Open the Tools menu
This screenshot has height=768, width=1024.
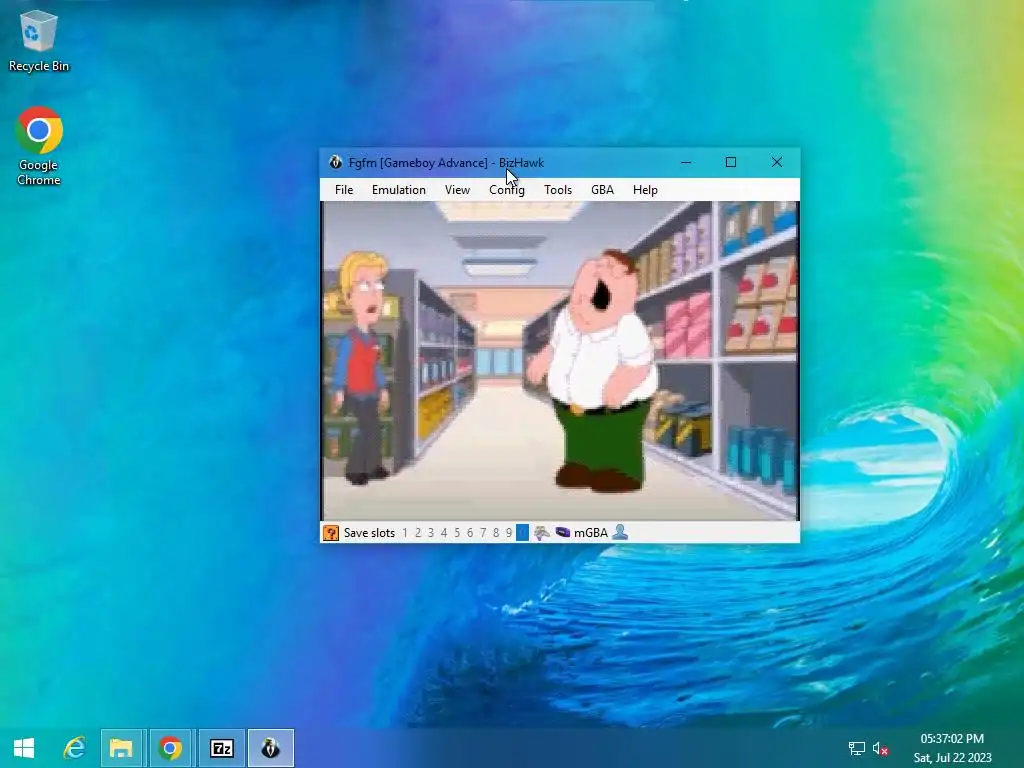558,190
